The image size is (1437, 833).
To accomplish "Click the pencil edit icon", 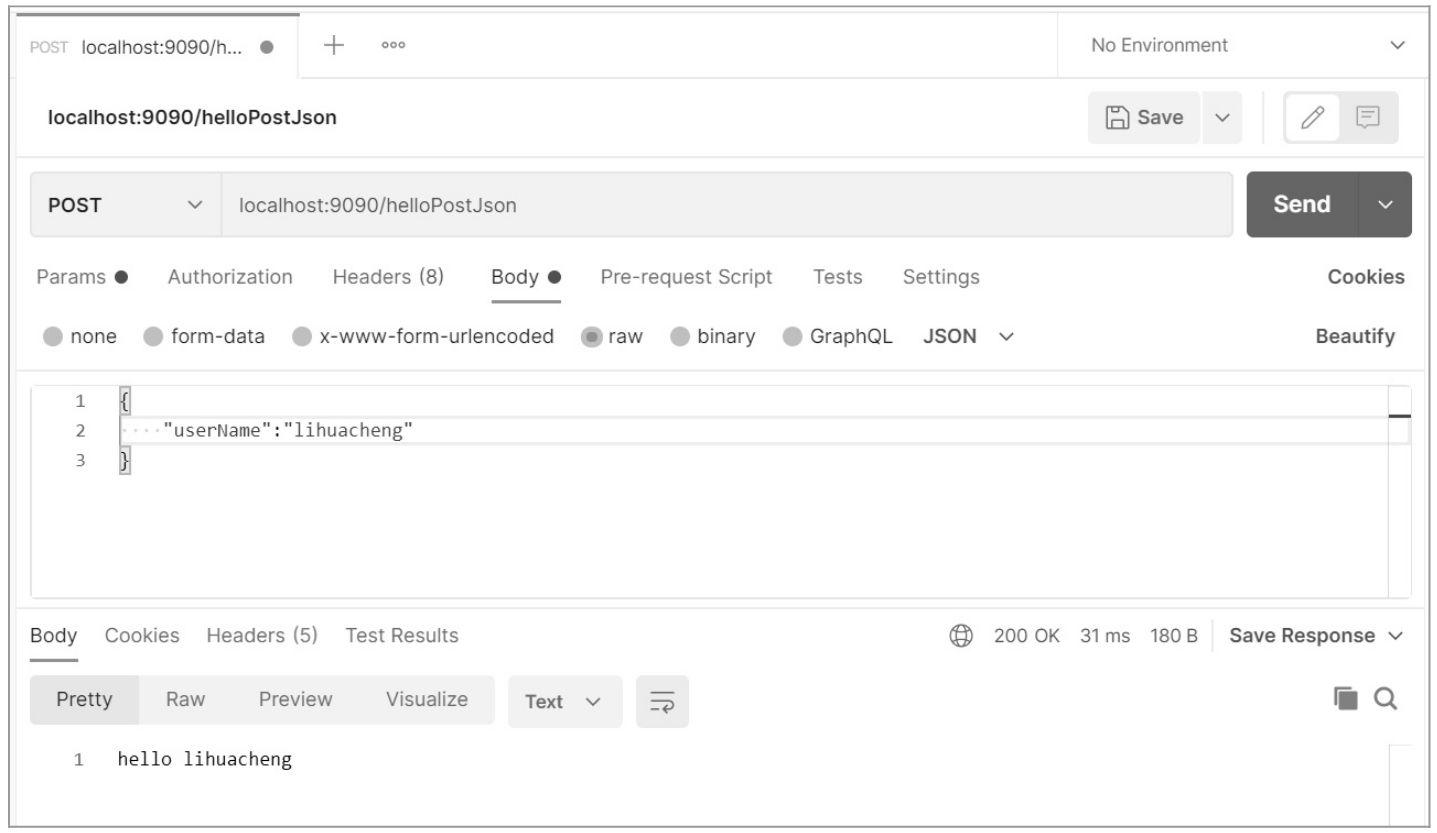I will pos(1313,118).
